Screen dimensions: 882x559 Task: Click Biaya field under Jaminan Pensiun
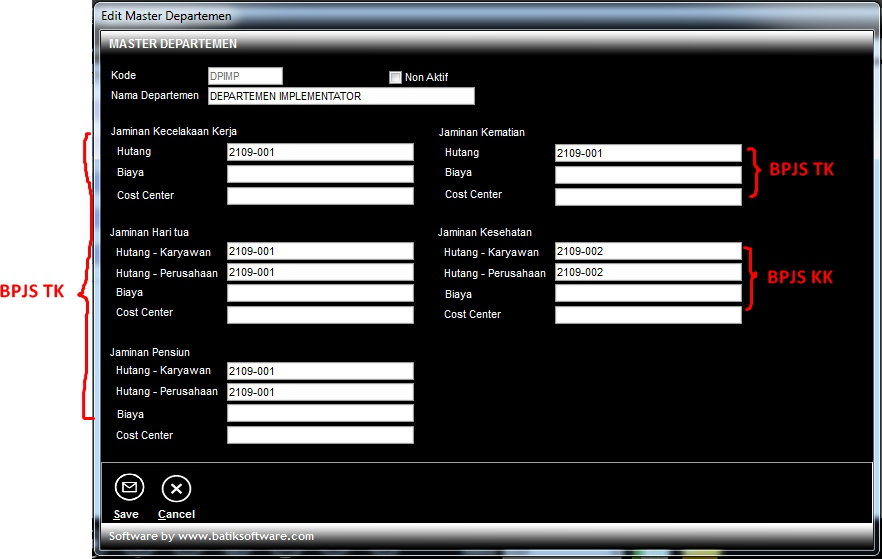click(x=320, y=413)
